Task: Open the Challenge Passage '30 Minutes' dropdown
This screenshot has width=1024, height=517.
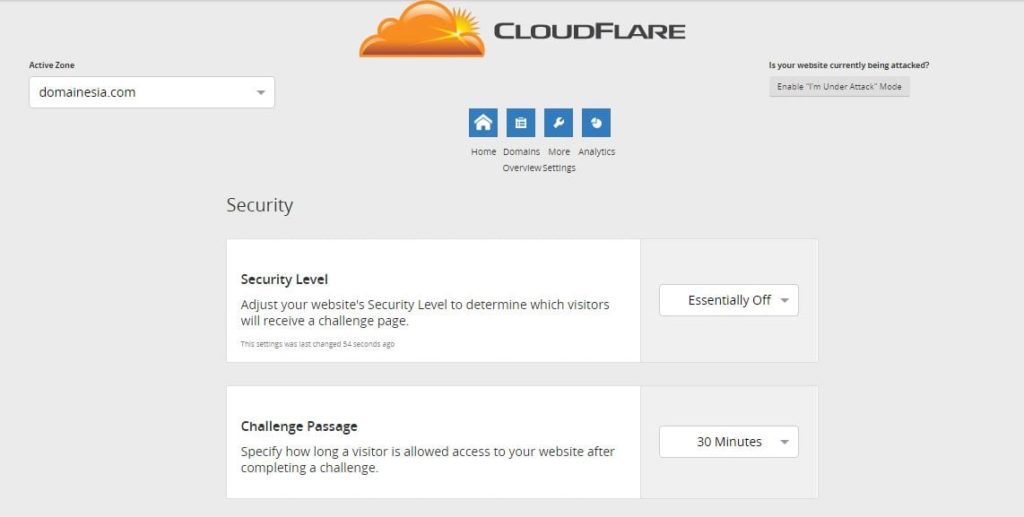Action: (728, 442)
